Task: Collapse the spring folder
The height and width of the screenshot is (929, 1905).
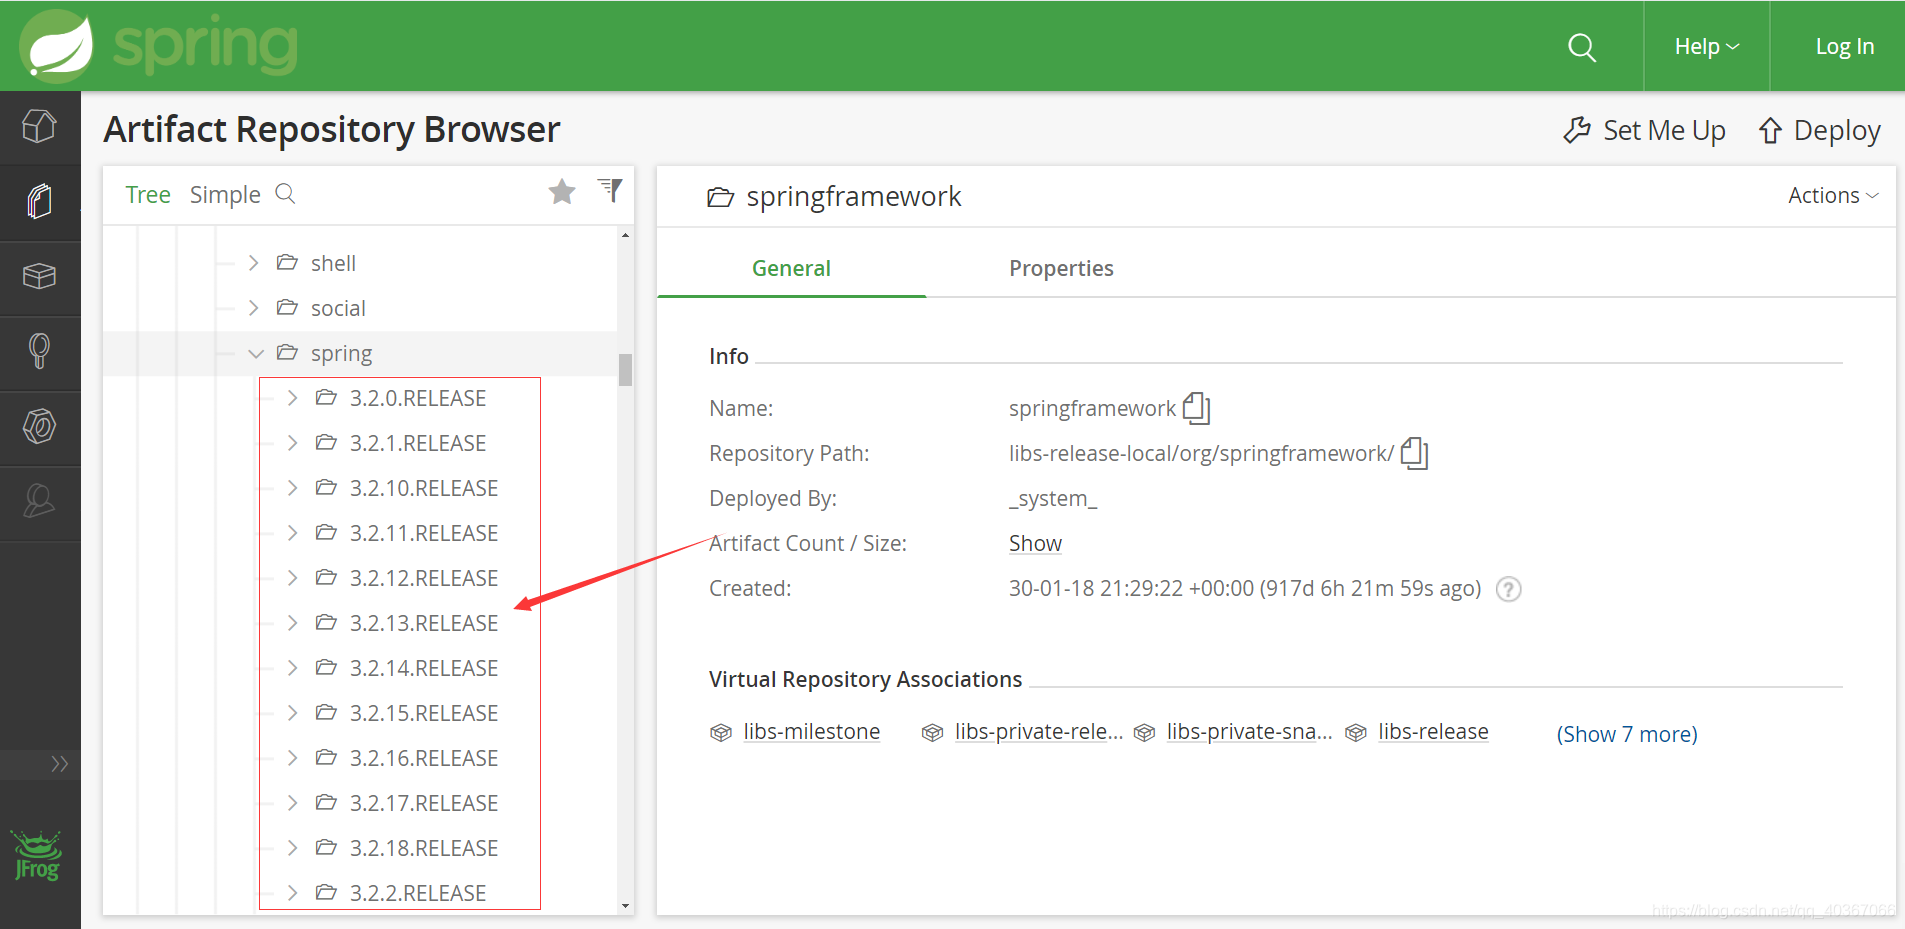Action: [256, 353]
